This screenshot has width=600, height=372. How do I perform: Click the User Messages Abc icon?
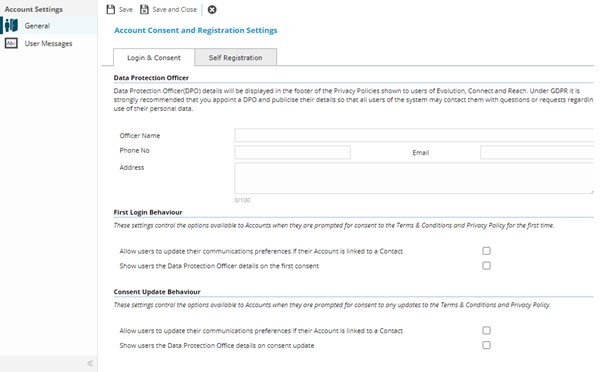(x=11, y=43)
